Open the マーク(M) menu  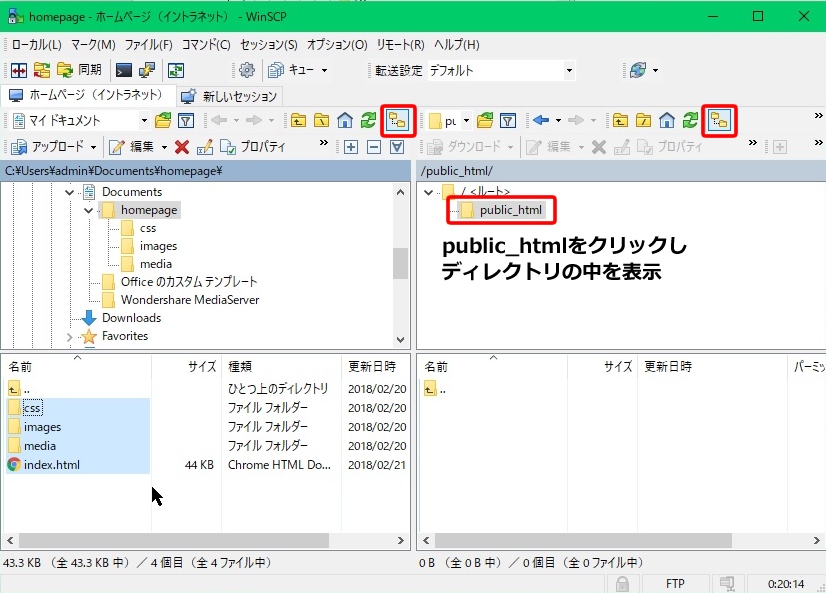93,45
